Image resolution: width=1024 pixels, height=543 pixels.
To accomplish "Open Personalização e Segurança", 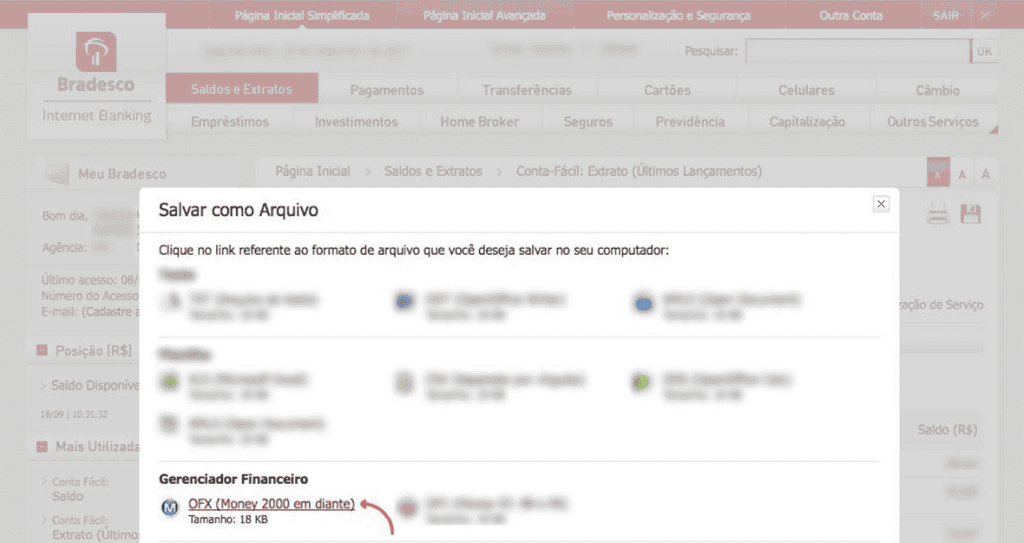I will click(678, 15).
